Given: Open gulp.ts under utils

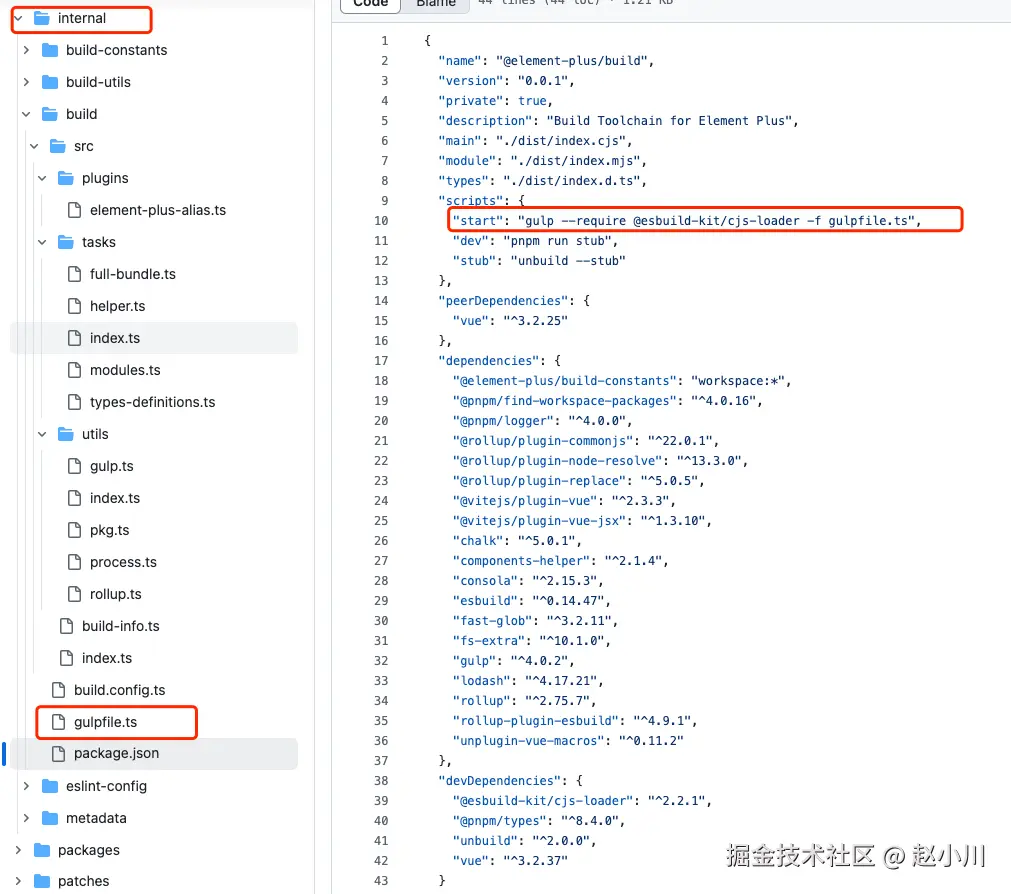Looking at the screenshot, I should (112, 466).
